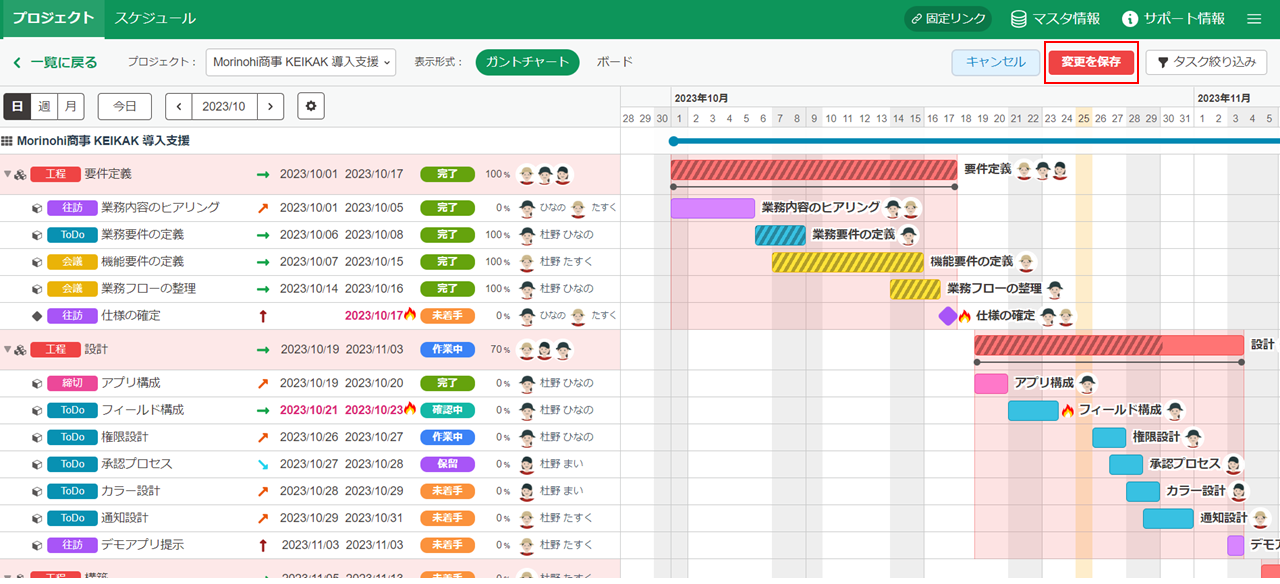The width and height of the screenshot is (1280, 584).
Task: Click the 業務内容のヒアリング purple gantt bar
Action: pos(713,208)
